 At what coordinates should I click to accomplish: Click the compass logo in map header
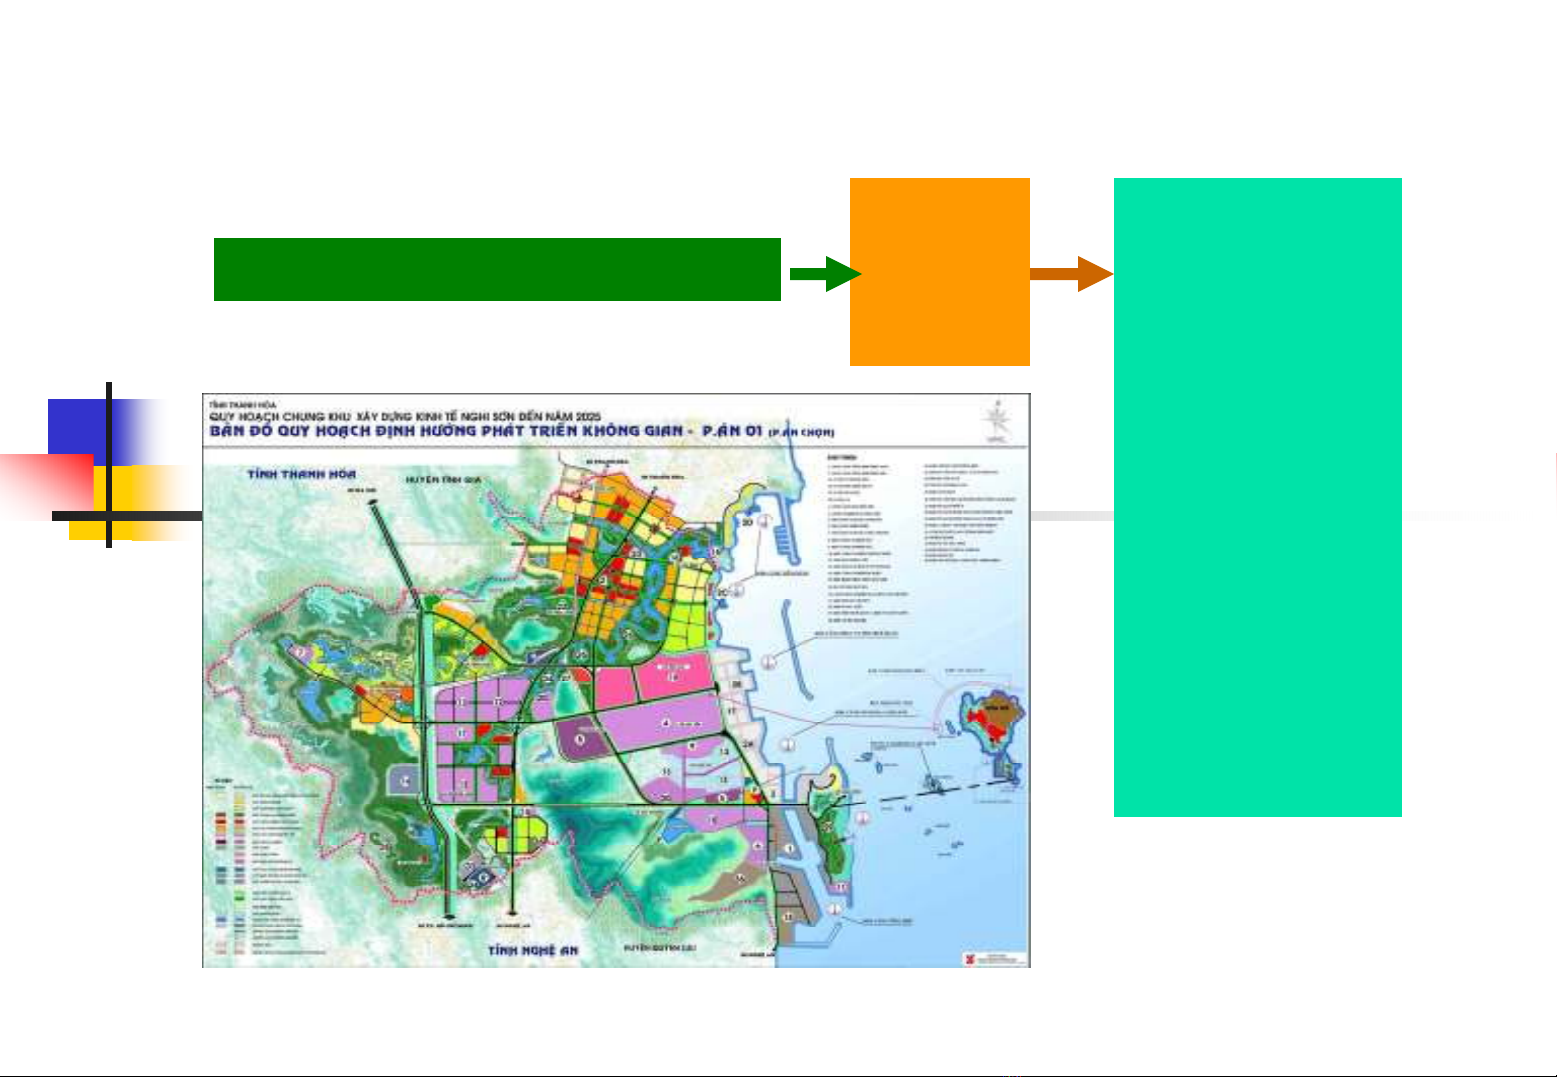995,421
